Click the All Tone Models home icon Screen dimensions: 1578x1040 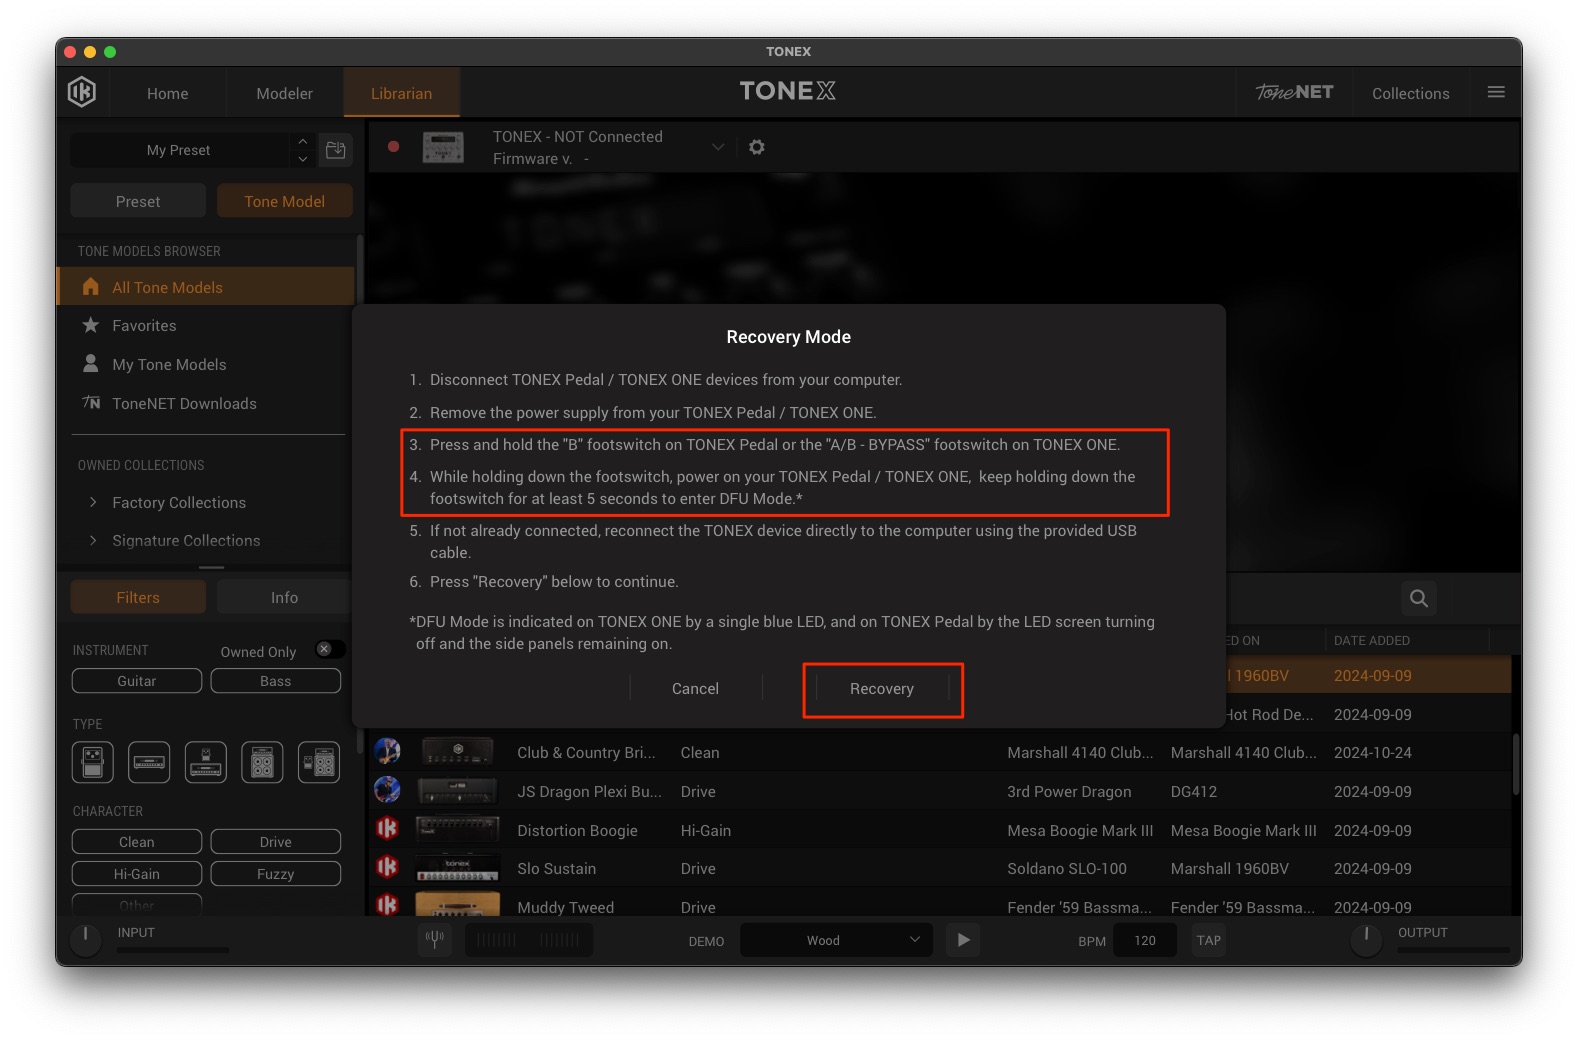coord(91,287)
